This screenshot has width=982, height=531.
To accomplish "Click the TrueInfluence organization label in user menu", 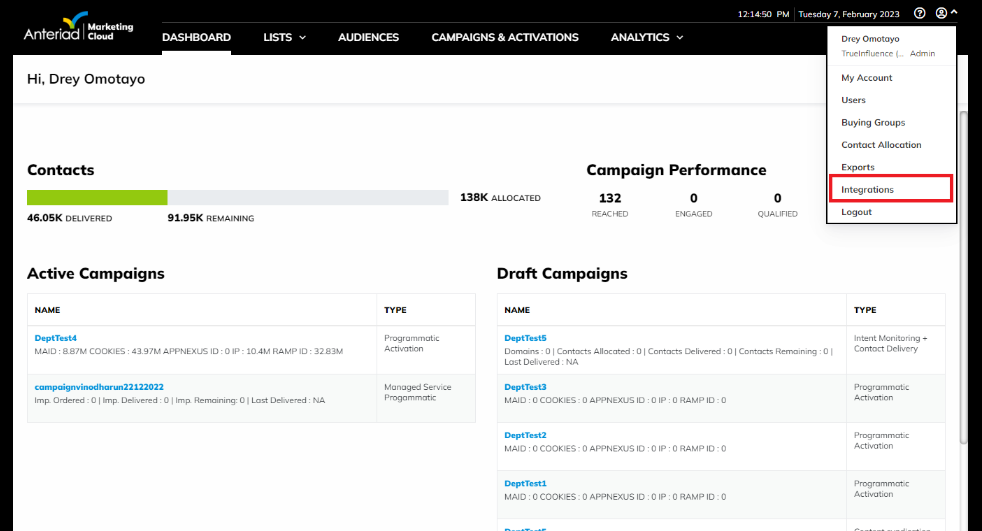I will click(872, 54).
